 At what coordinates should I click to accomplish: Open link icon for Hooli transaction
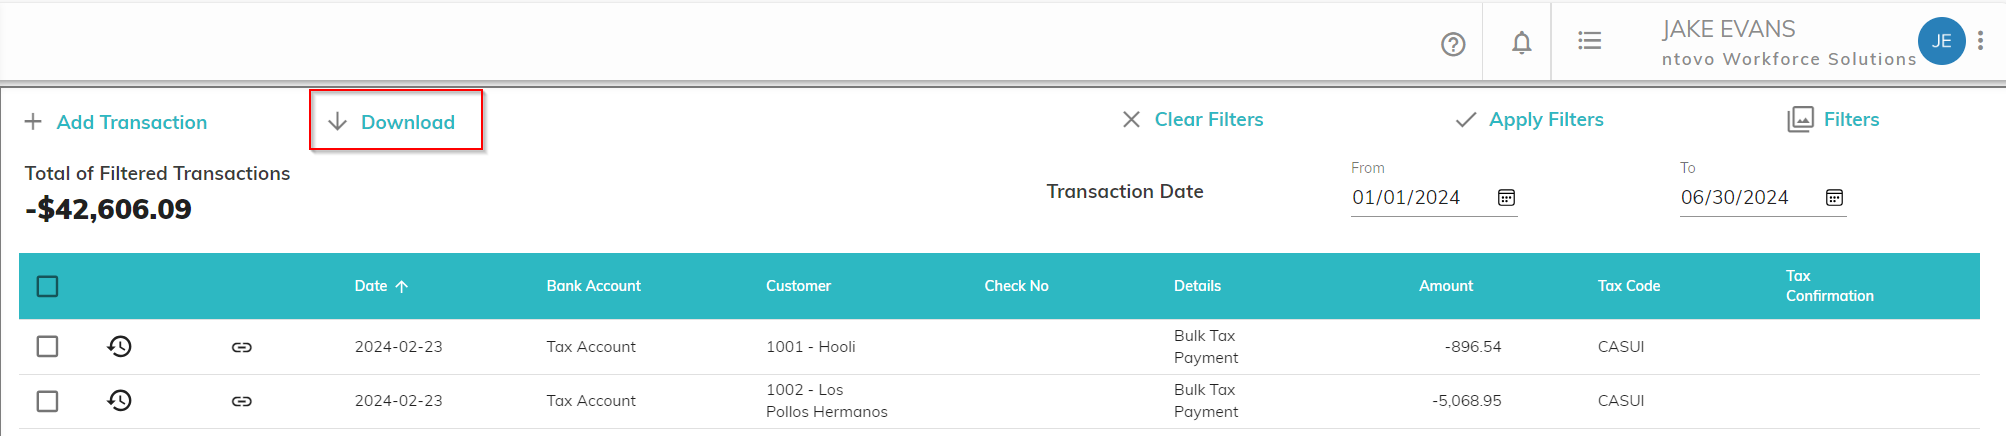[242, 347]
